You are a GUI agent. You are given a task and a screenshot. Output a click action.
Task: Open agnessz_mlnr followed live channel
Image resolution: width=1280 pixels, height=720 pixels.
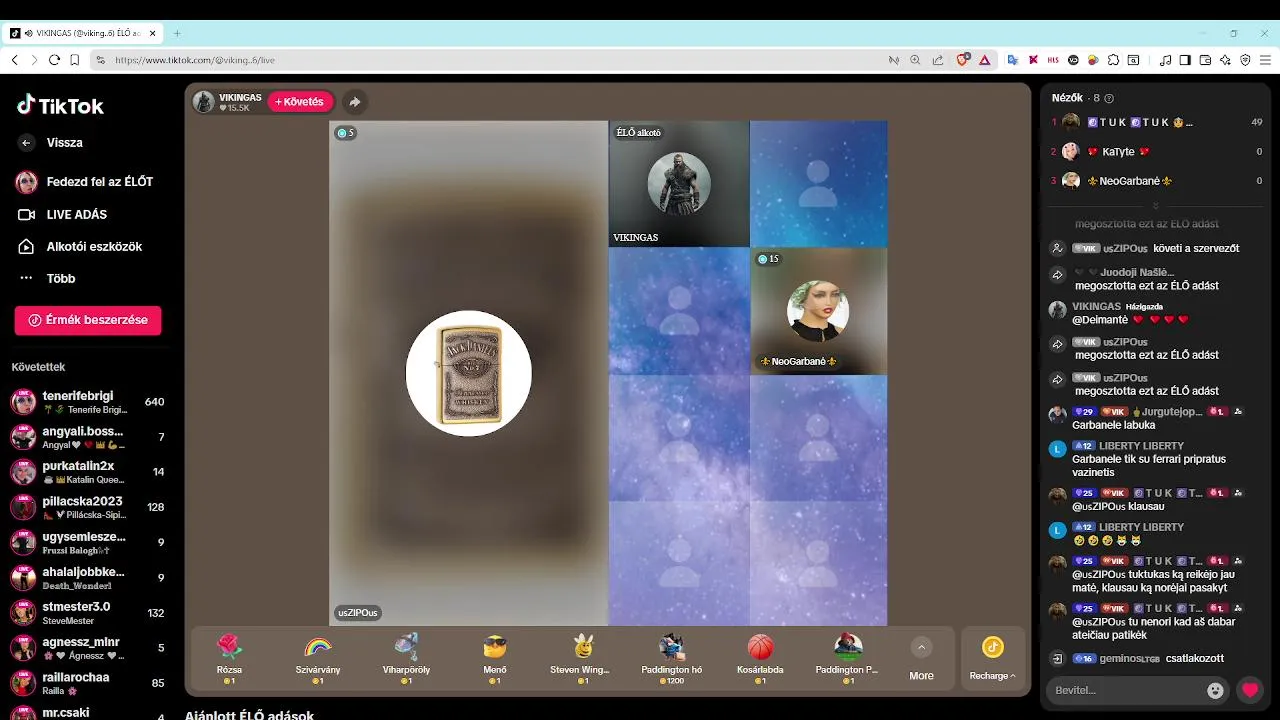tap(87, 647)
